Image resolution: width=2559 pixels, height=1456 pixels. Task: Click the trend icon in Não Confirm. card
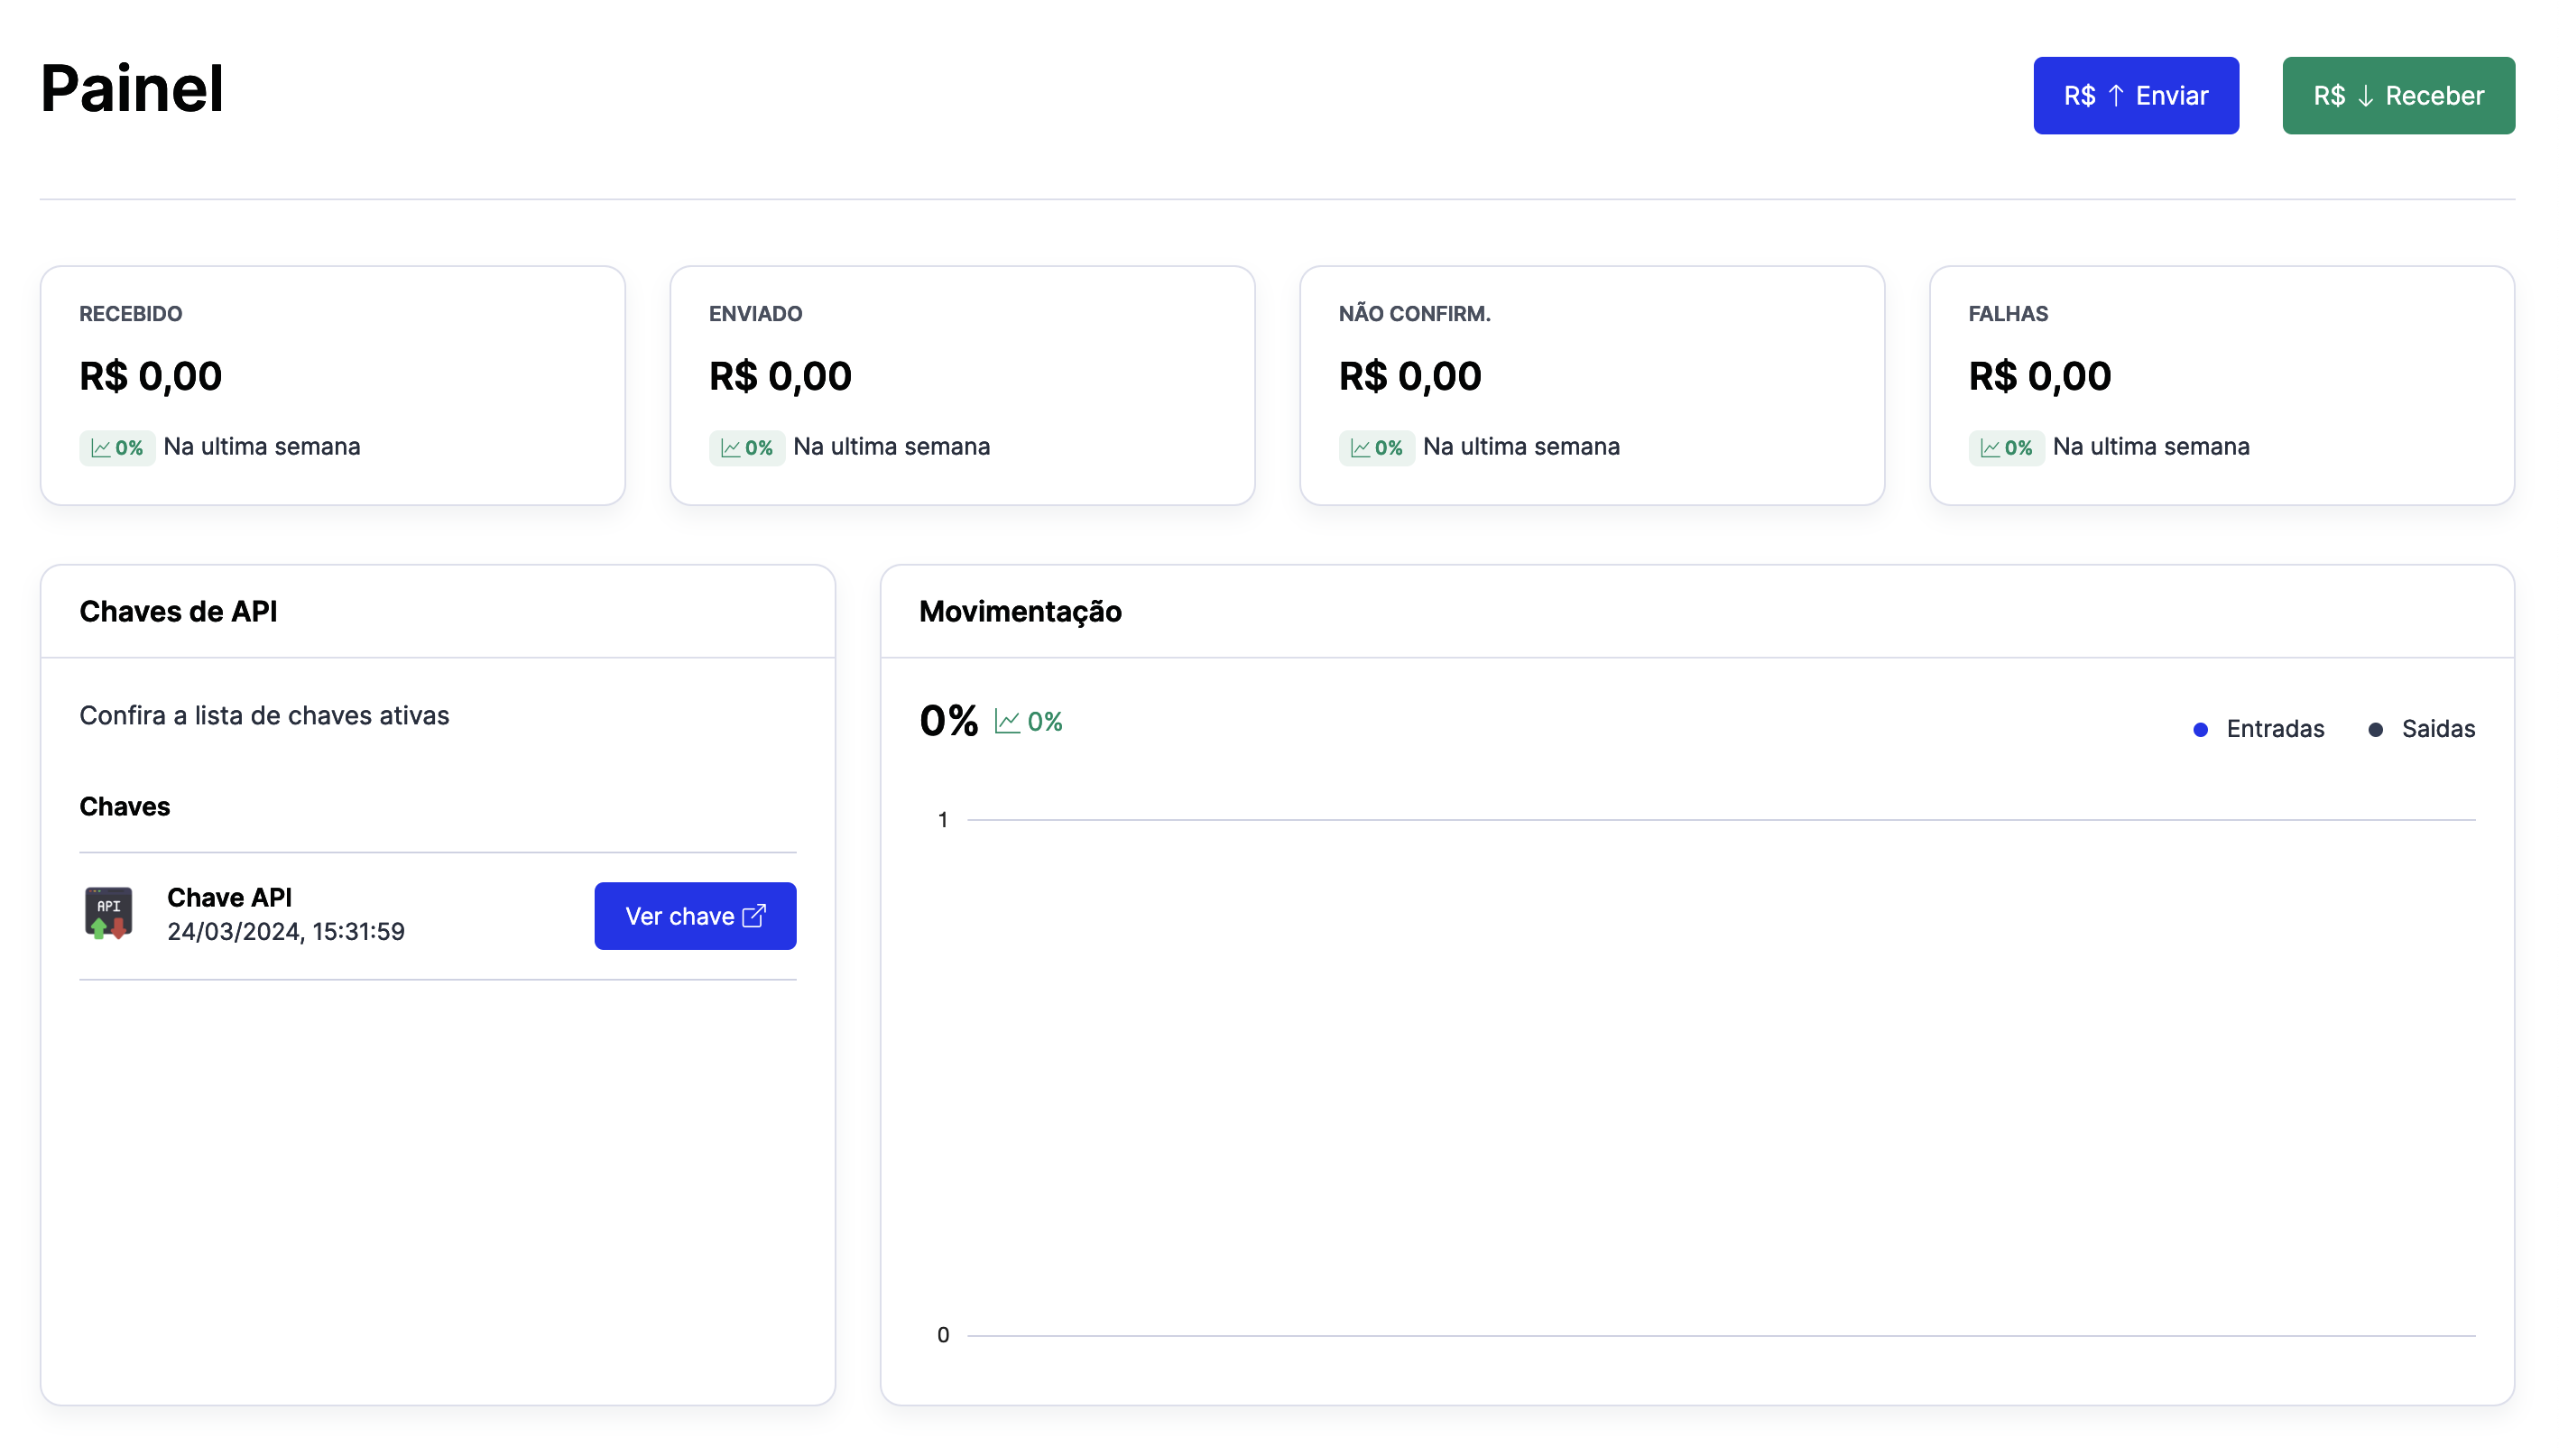point(1360,448)
